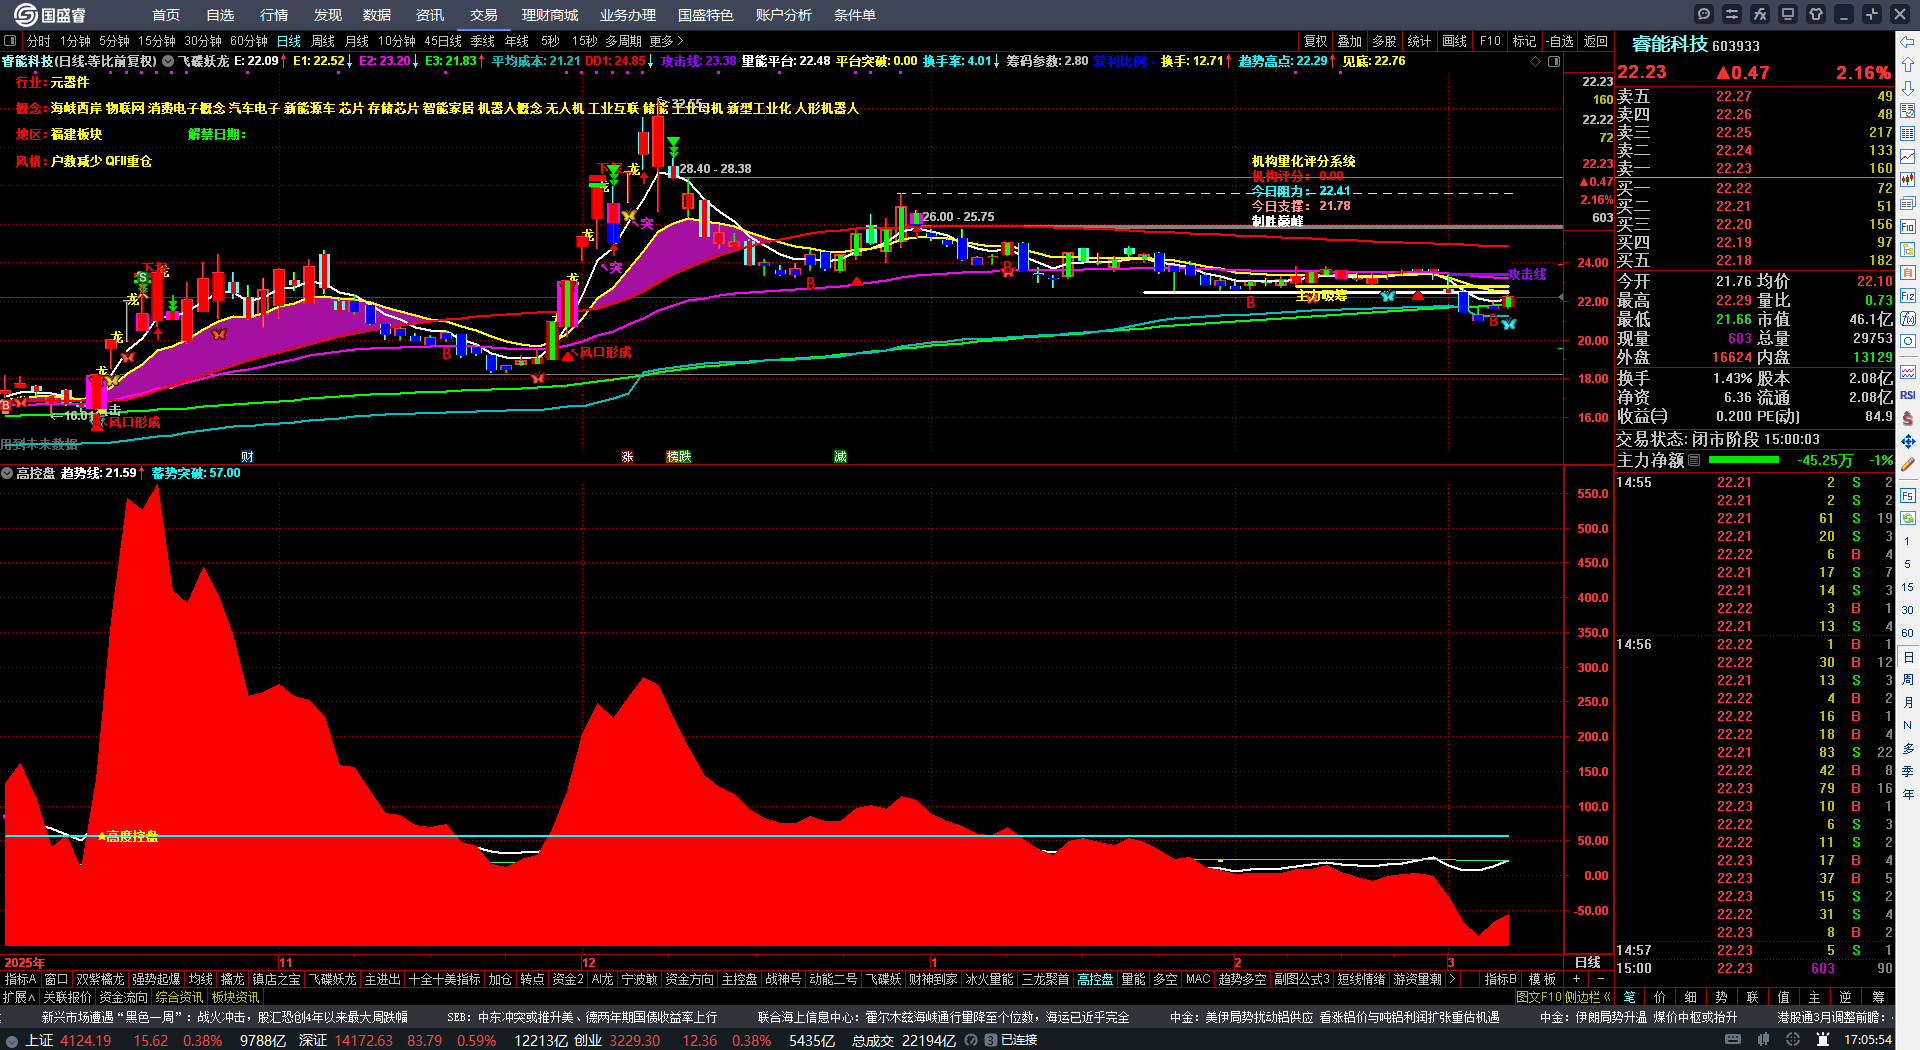Image resolution: width=1920 pixels, height=1050 pixels.
Task: Toggle the -自选 watchlist option
Action: point(1560,41)
